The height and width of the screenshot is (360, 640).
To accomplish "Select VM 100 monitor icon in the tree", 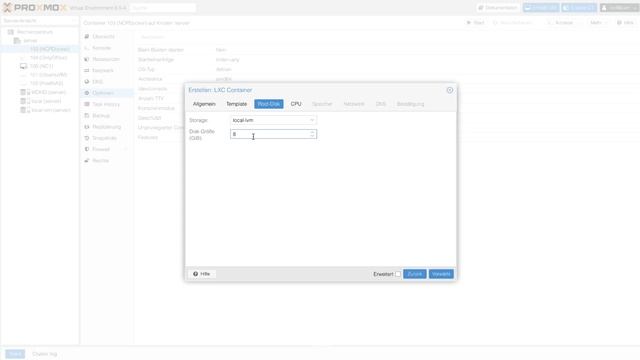I will click(24, 66).
